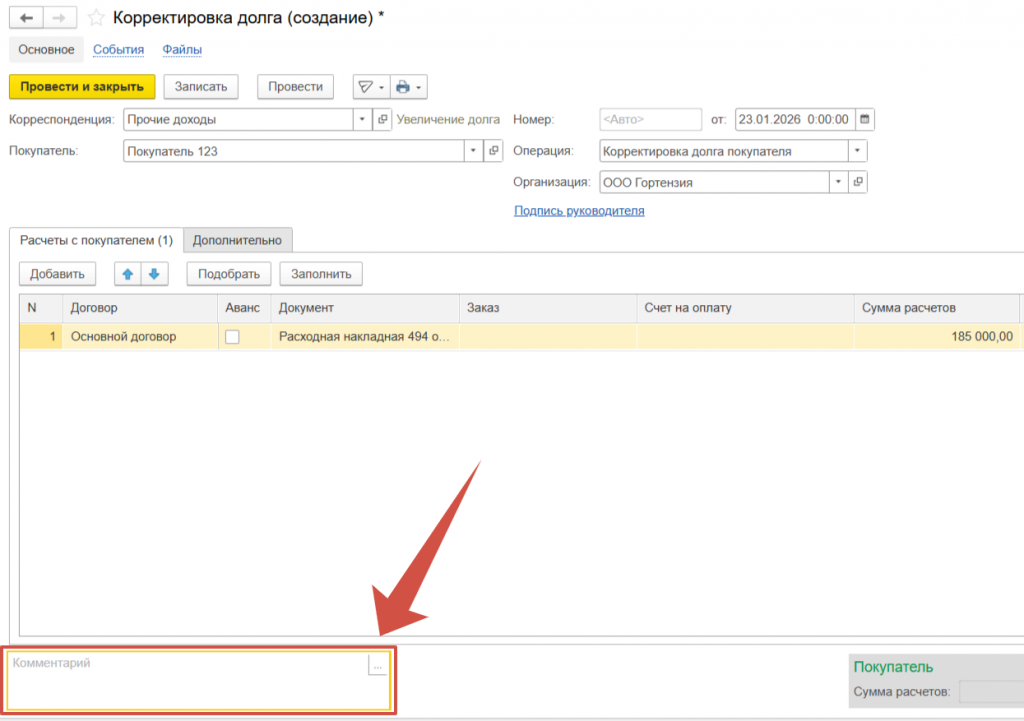Image resolution: width=1024 pixels, height=721 pixels.
Task: Expand the Организация dropdown list
Action: (x=838, y=182)
